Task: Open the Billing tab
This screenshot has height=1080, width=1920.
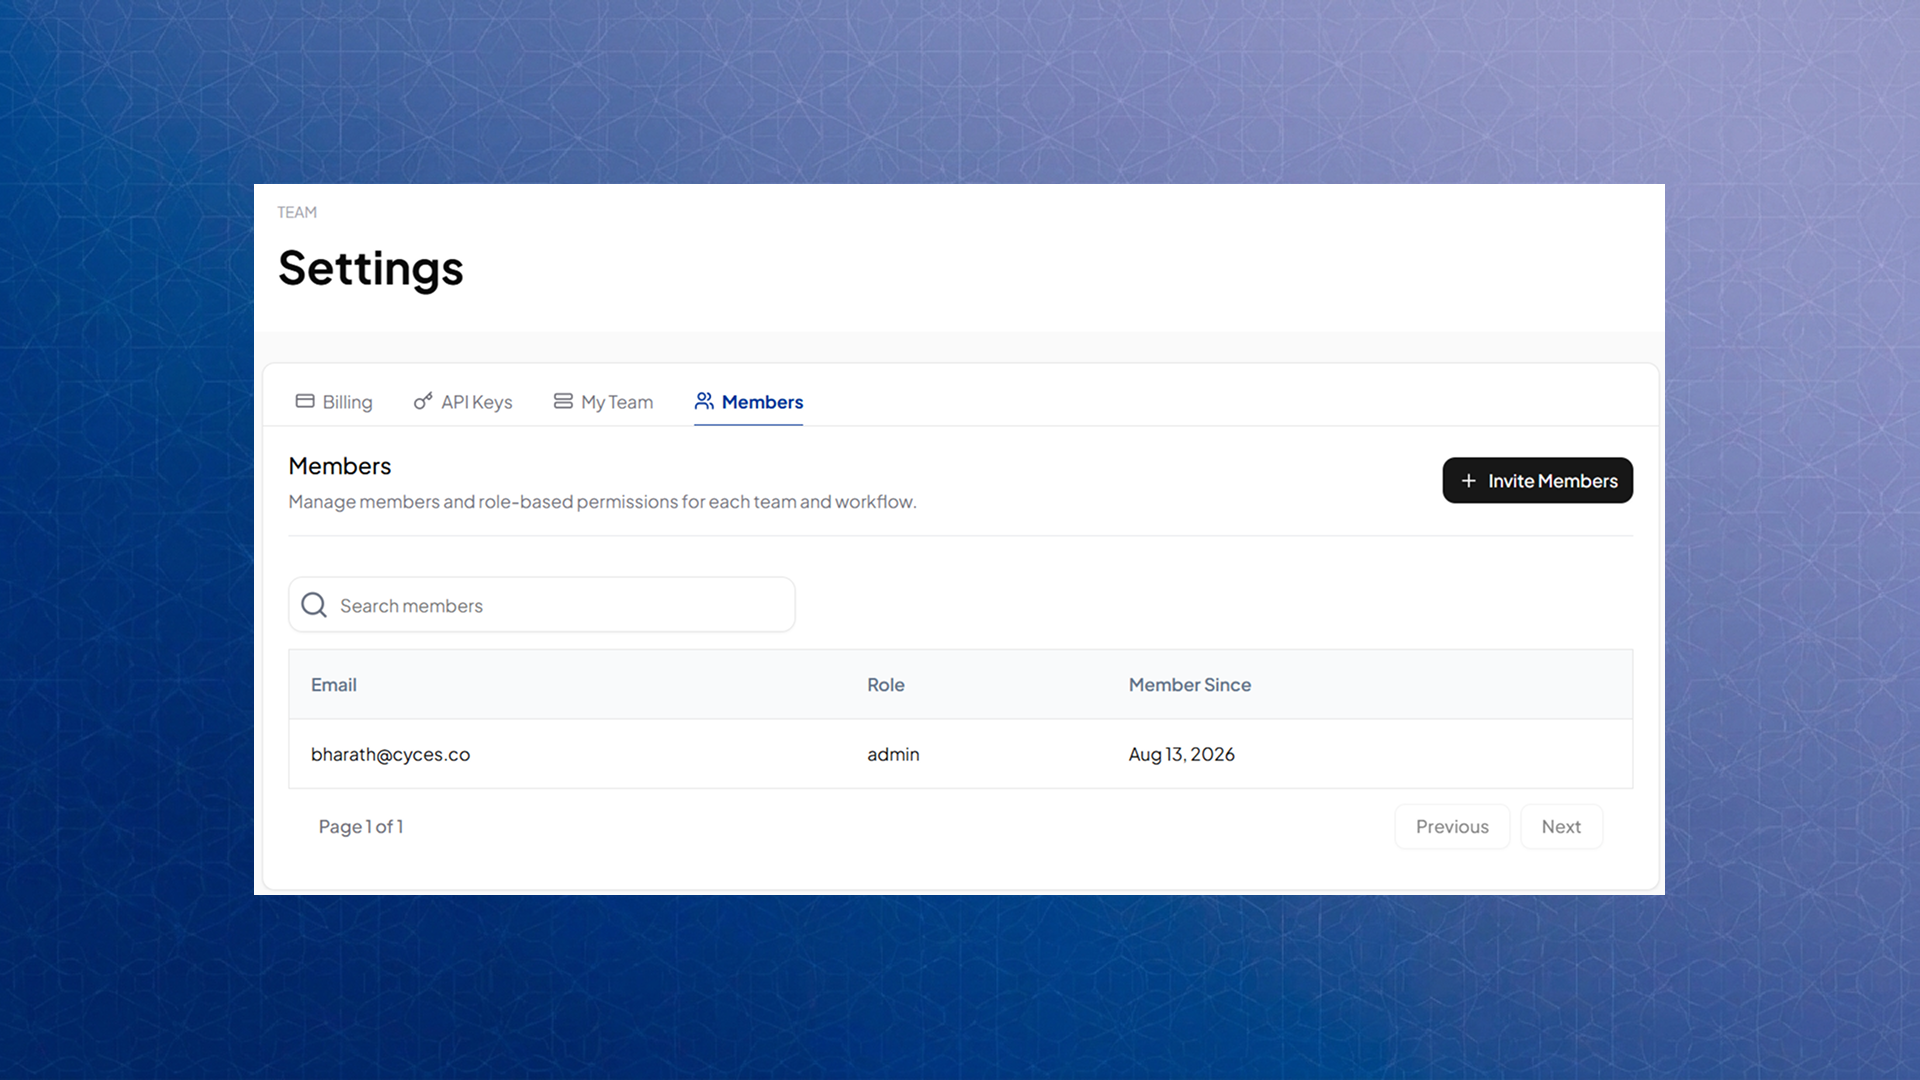Action: (334, 401)
